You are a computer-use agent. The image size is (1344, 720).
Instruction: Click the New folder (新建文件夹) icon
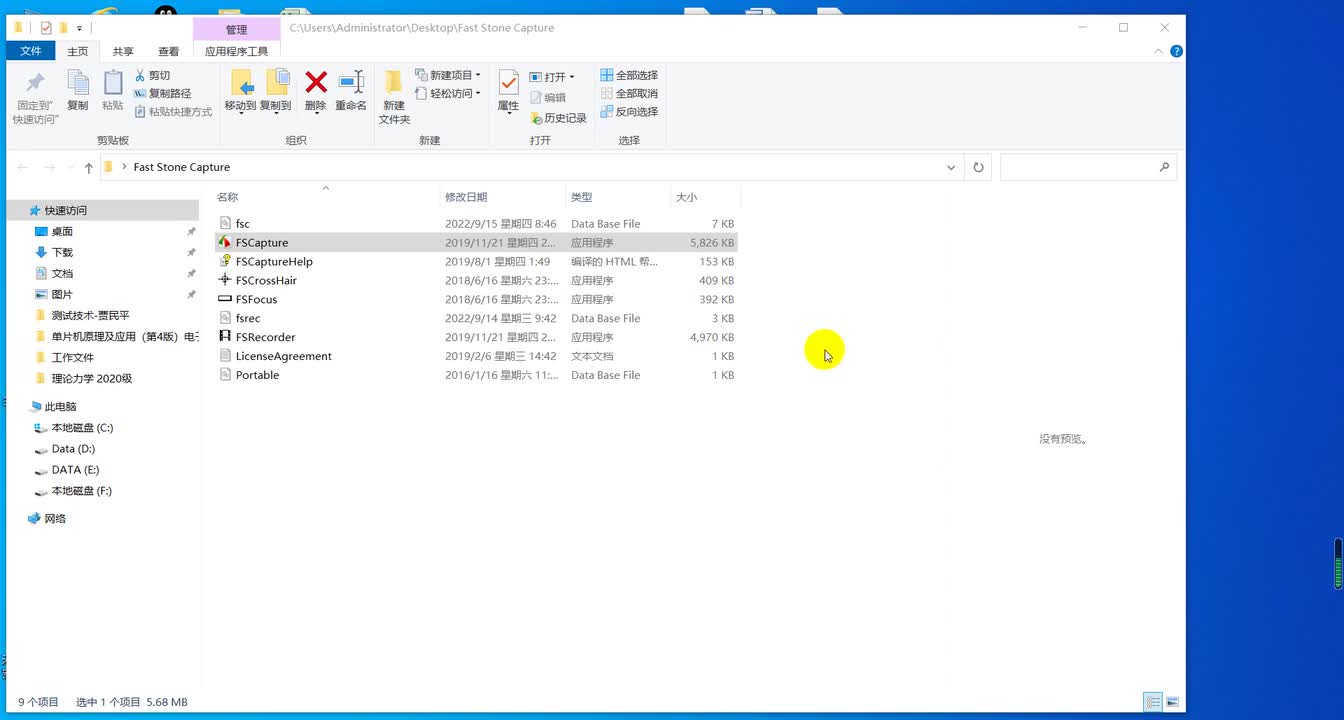[x=394, y=97]
